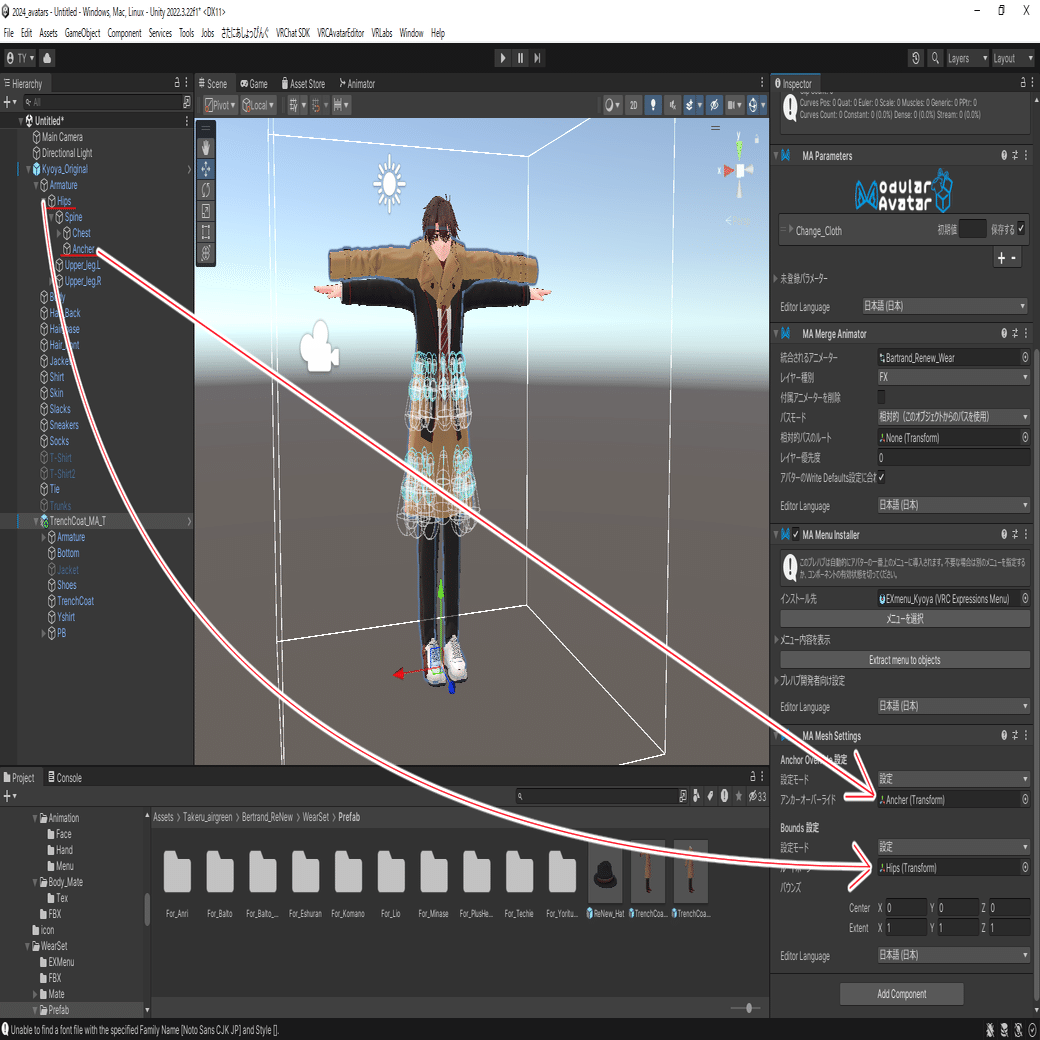Open the レイヤー種別 FX dropdown
This screenshot has height=1040, width=1040.
951,377
